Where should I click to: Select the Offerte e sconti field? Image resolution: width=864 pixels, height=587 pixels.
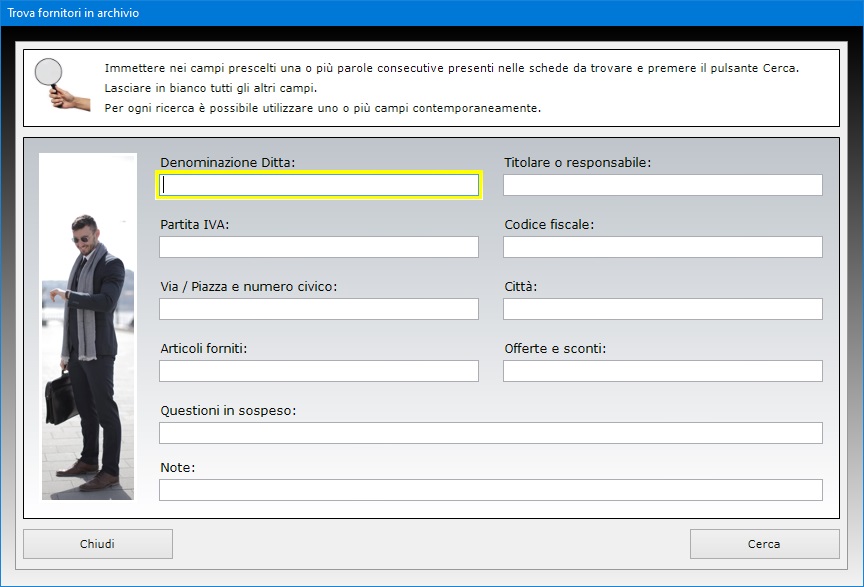point(663,371)
